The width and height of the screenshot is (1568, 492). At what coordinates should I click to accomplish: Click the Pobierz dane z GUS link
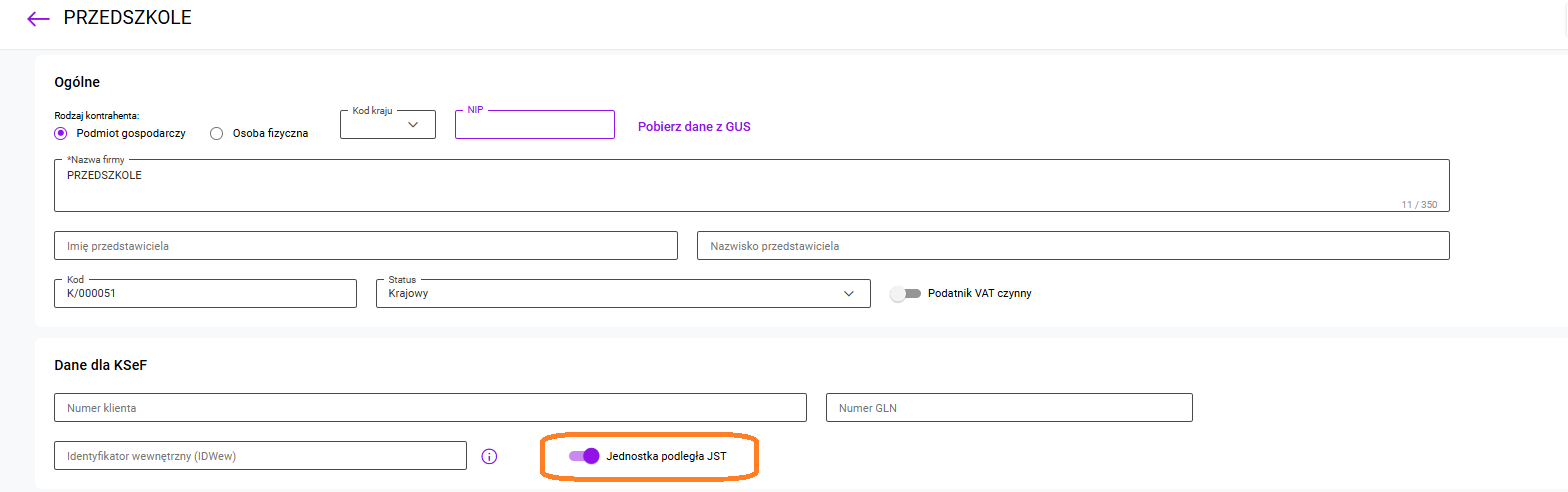[694, 127]
